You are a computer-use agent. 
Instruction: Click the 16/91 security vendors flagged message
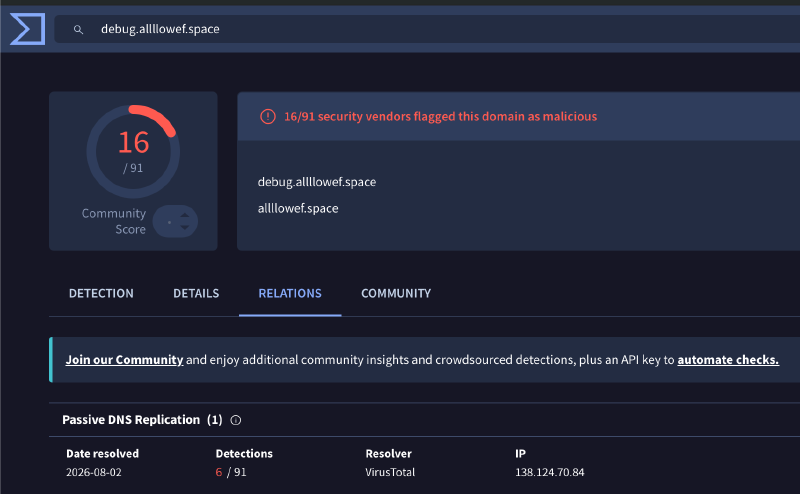click(x=440, y=116)
